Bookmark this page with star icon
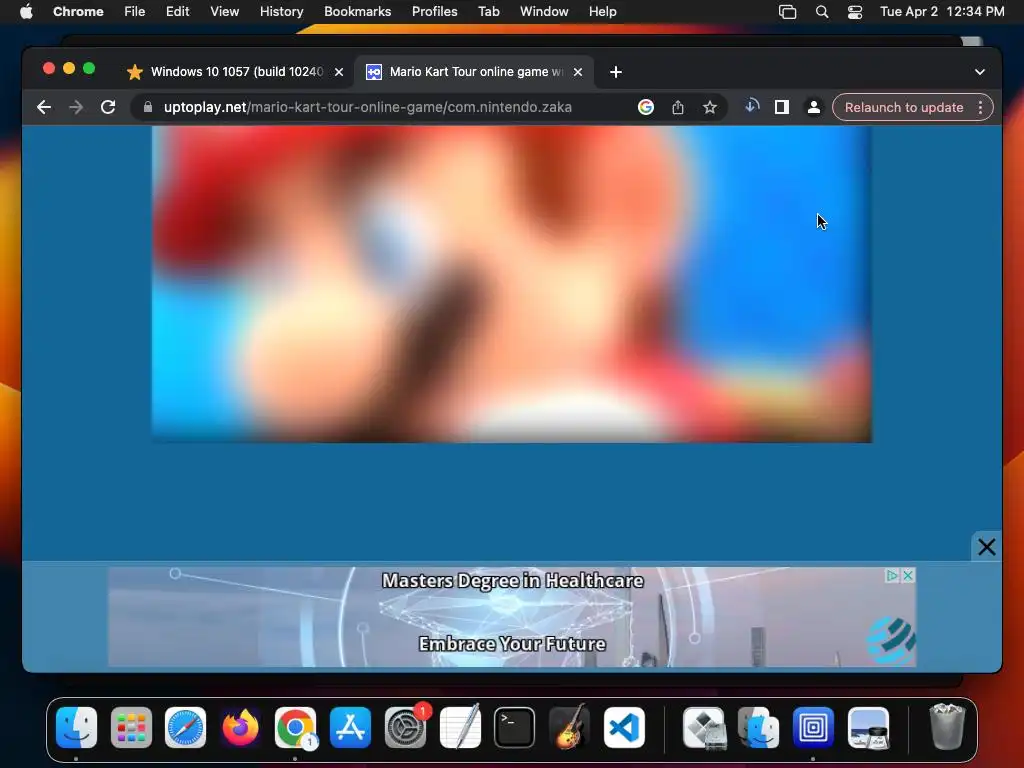This screenshot has height=768, width=1024. pos(710,107)
